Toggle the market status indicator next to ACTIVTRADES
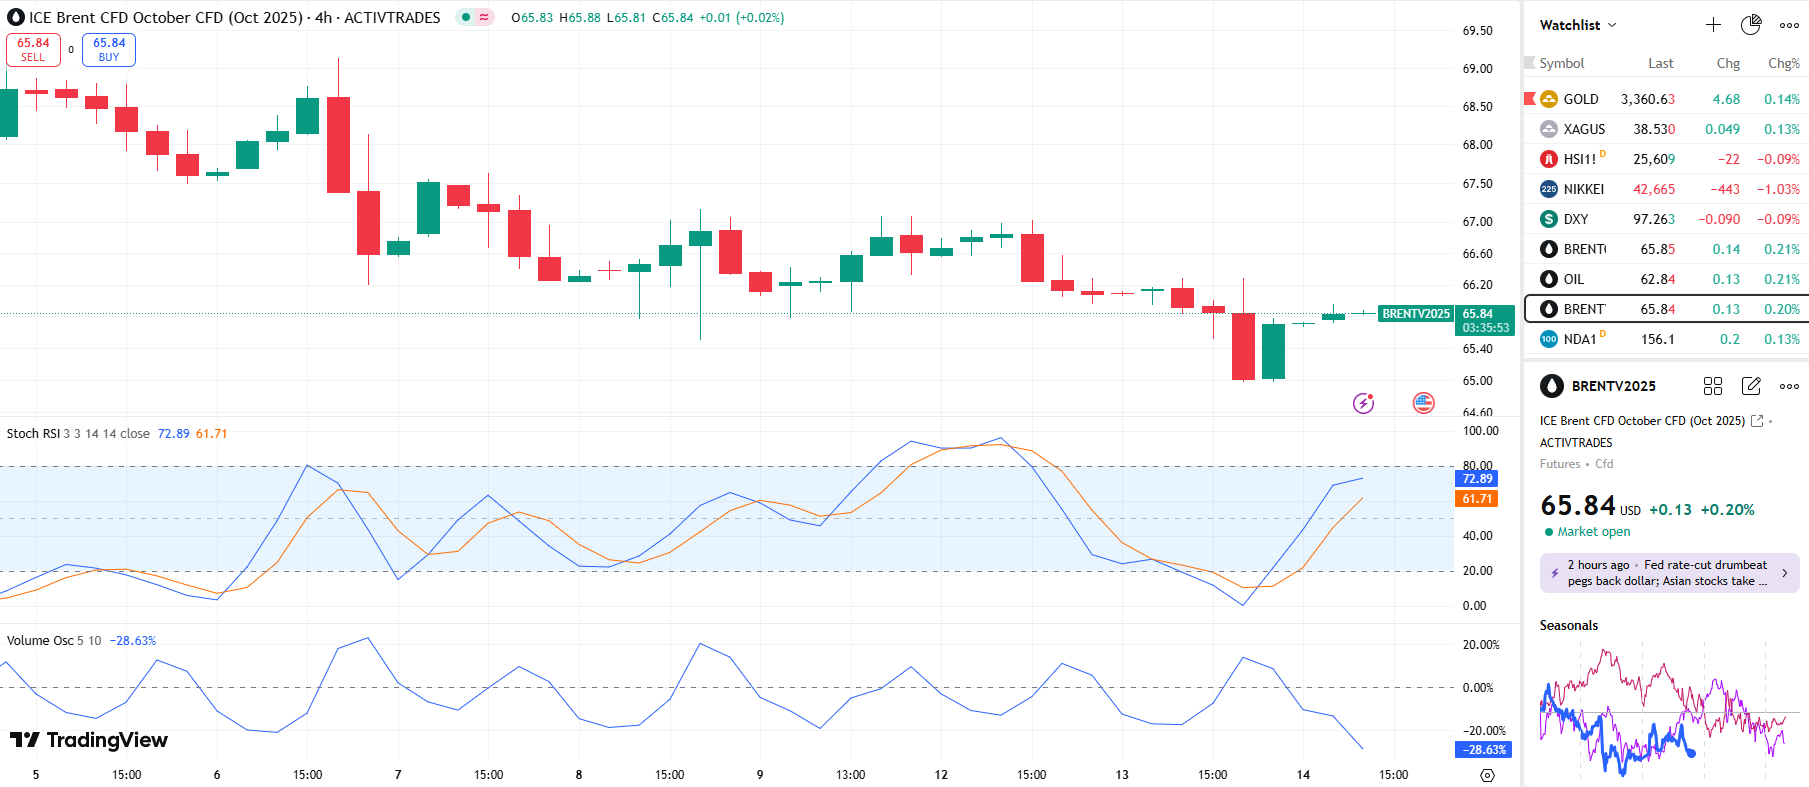The height and width of the screenshot is (787, 1809). pos(475,17)
